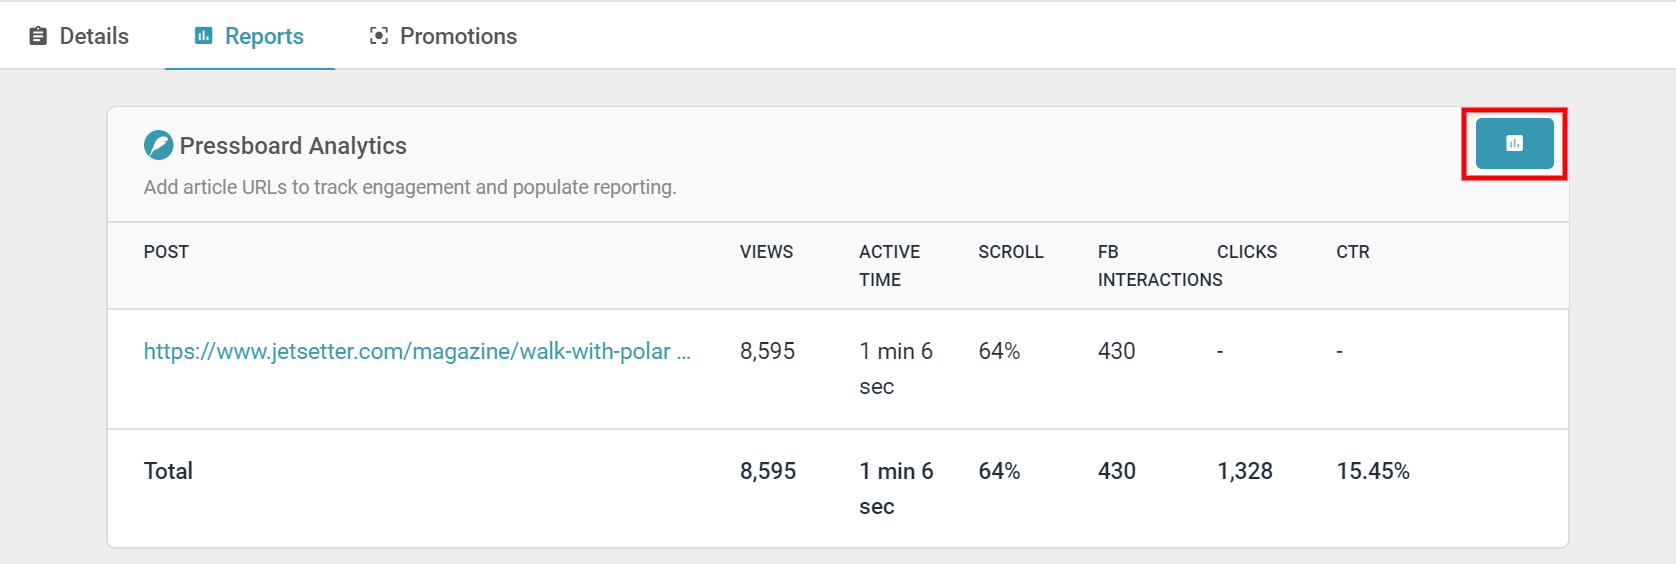1676x564 pixels.
Task: Click the 15.45% total CTR value
Action: tap(1373, 471)
